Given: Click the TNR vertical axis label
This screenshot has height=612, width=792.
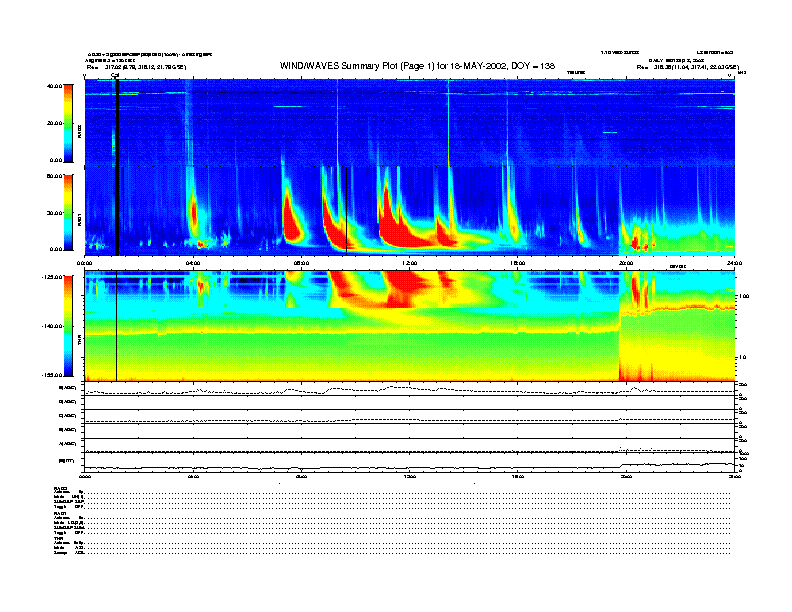Looking at the screenshot, I should point(80,340).
